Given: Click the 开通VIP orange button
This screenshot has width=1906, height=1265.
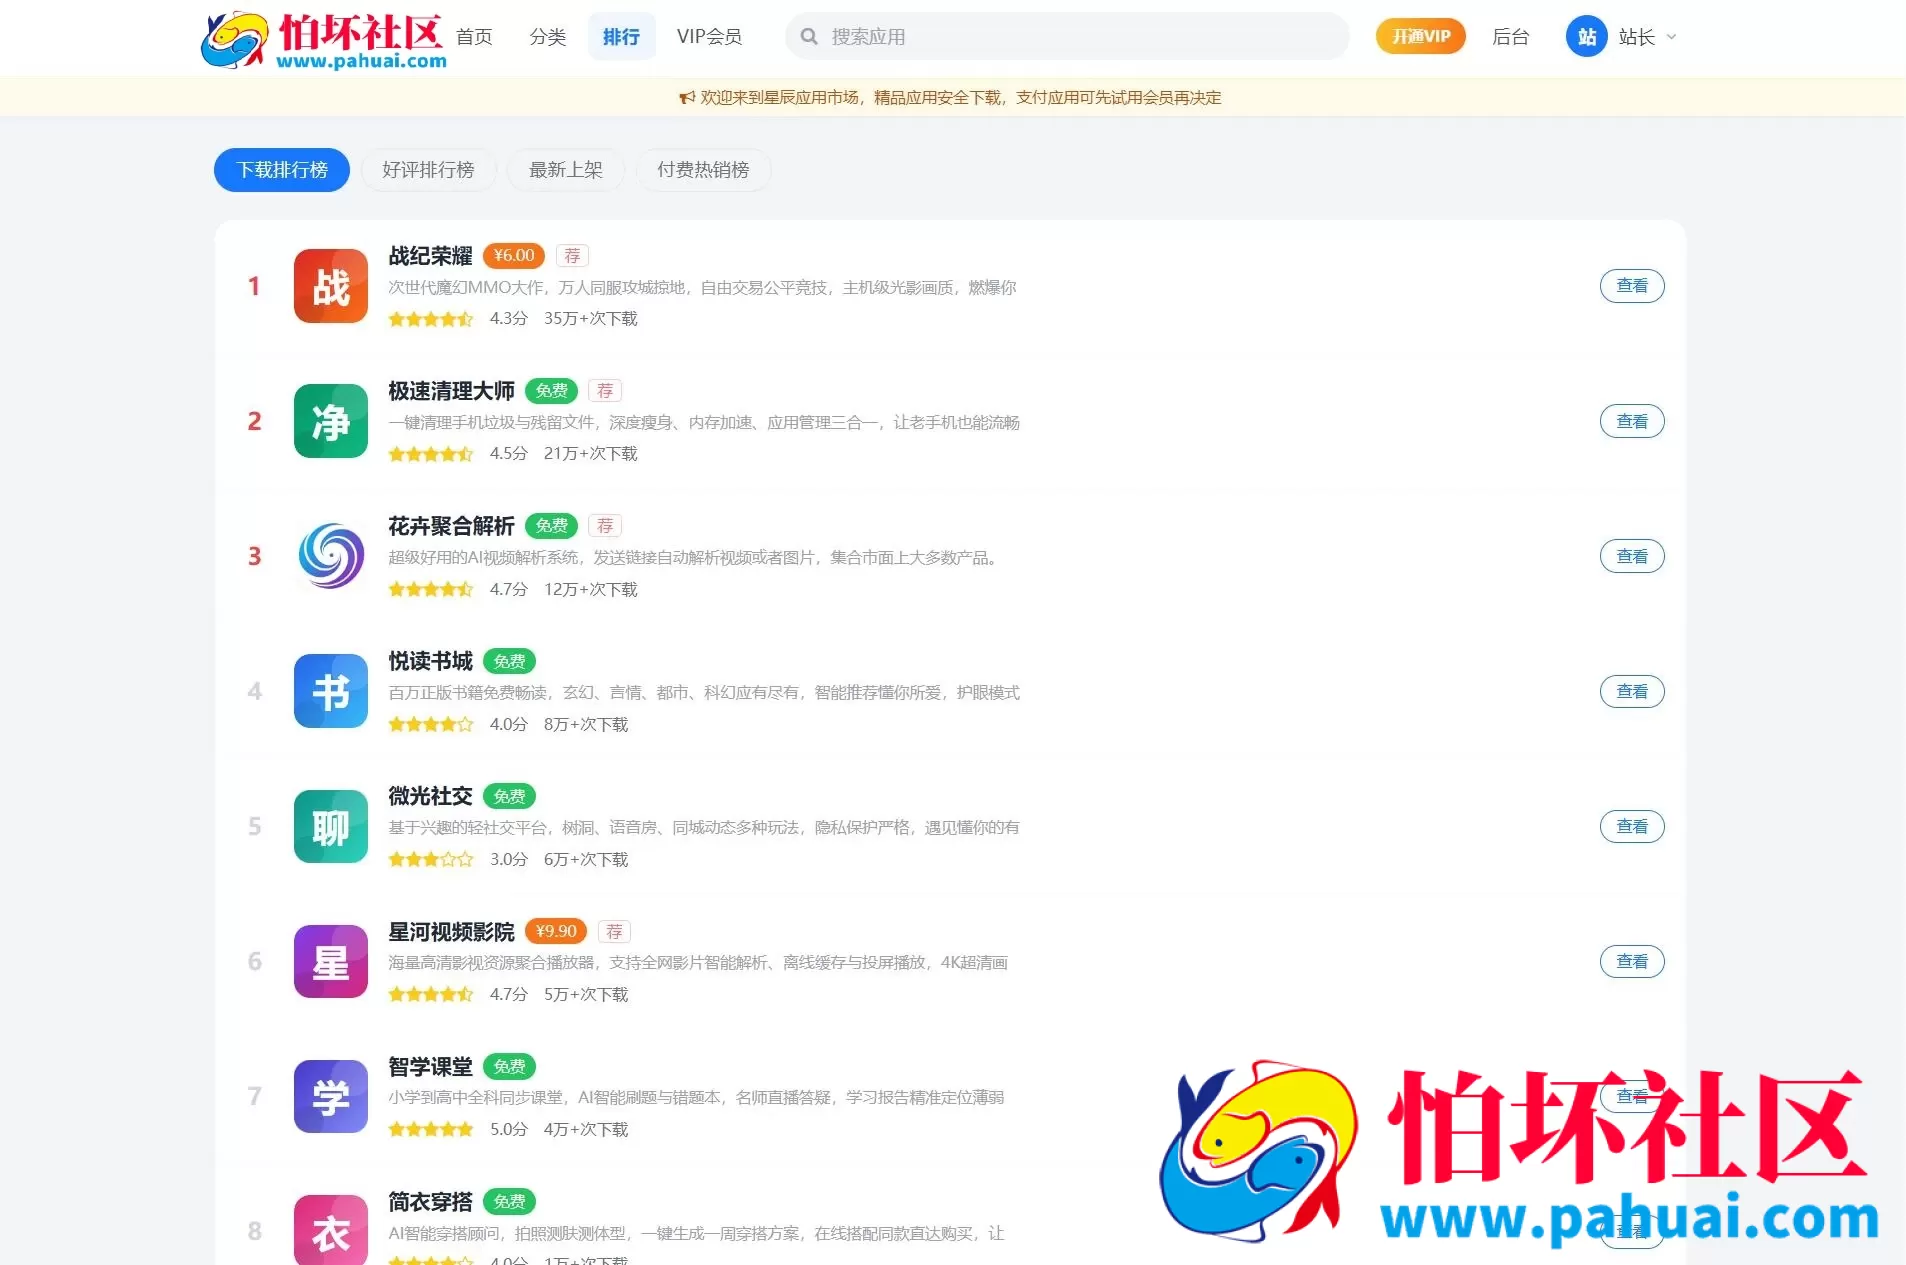Looking at the screenshot, I should [1421, 37].
